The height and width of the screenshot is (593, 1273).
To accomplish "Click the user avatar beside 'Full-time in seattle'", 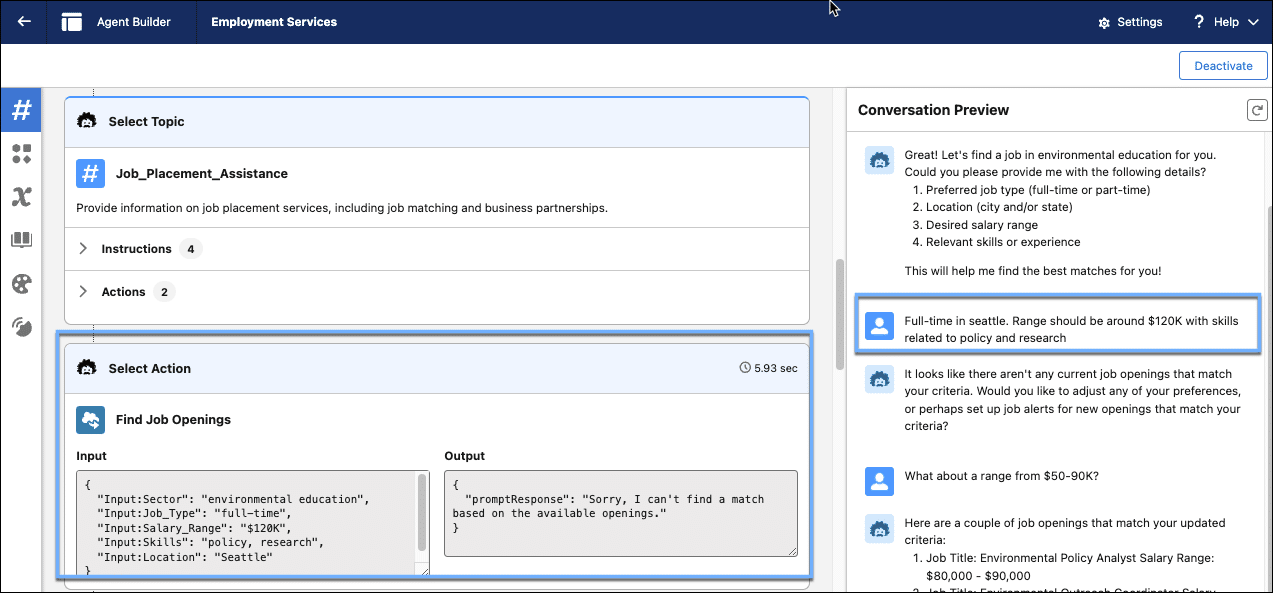I will [x=879, y=326].
